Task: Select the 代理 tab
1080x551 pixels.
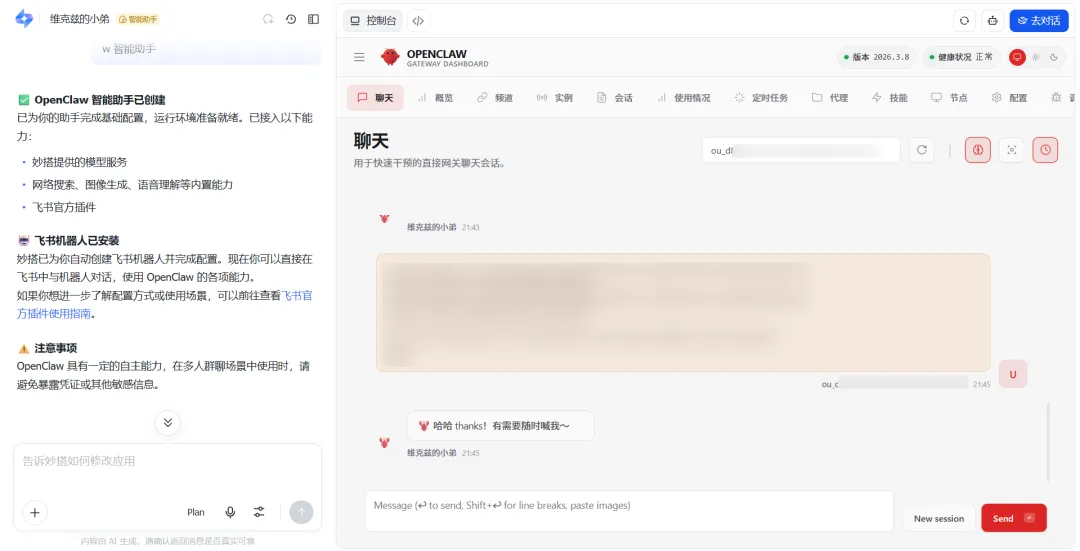Action: pos(830,98)
